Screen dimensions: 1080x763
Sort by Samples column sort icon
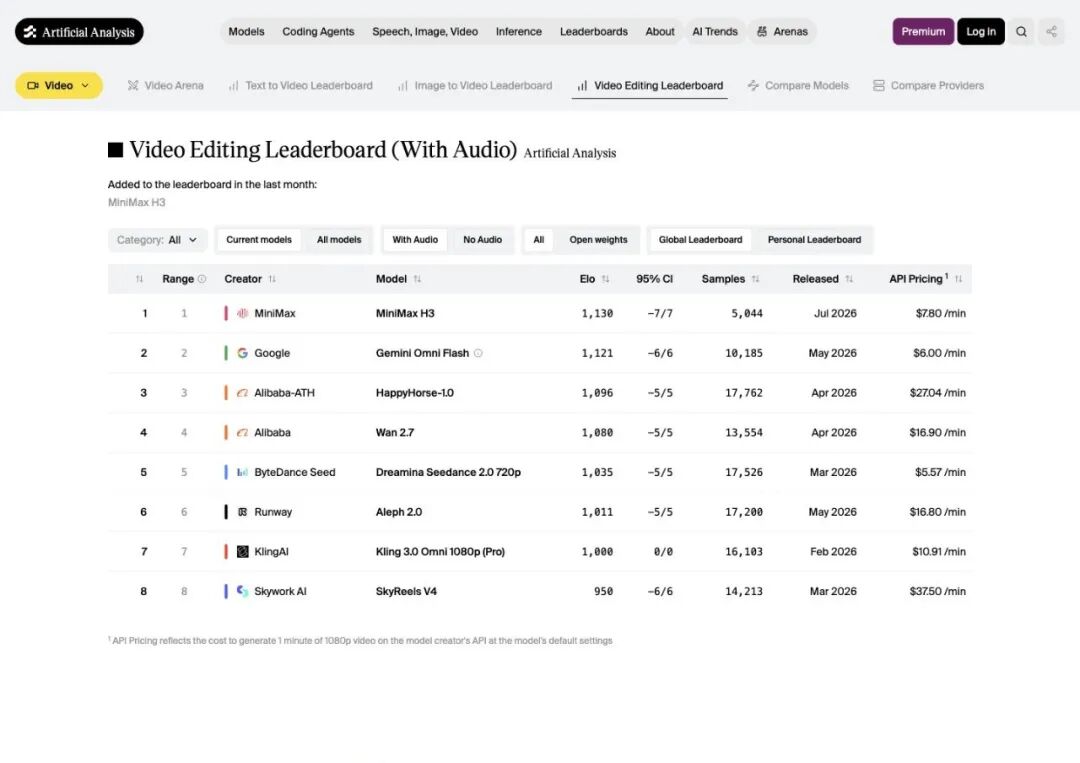[x=756, y=279]
